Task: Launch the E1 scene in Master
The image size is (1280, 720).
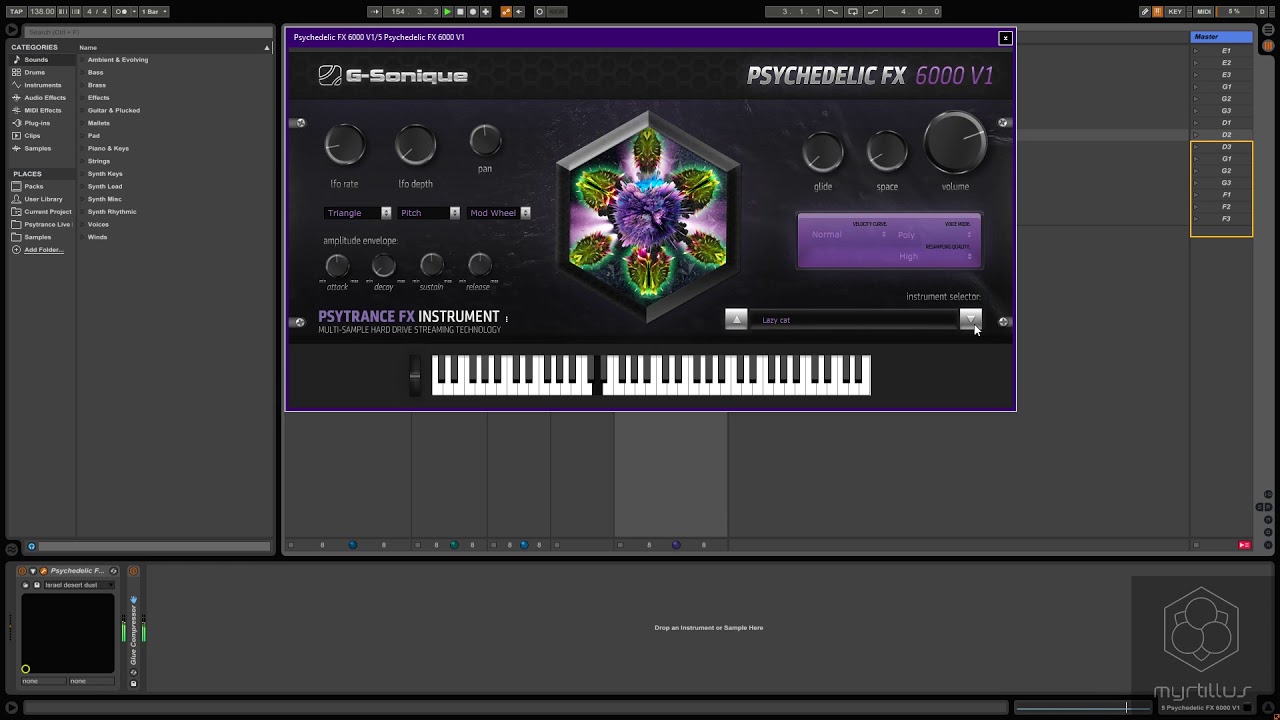Action: coord(1196,51)
